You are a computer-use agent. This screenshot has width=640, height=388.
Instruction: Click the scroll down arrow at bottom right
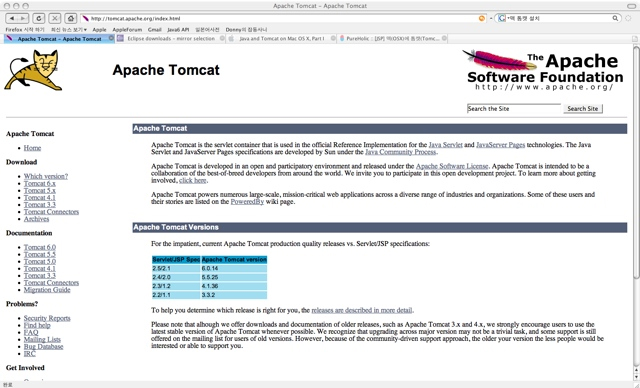636,377
